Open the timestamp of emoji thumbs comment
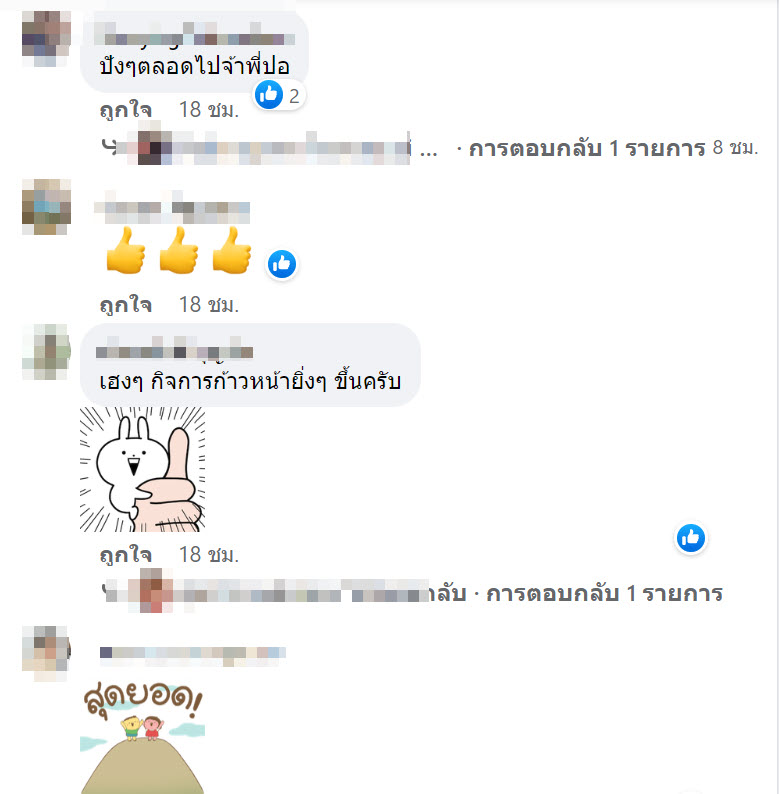This screenshot has height=794, width=779. coord(209,305)
